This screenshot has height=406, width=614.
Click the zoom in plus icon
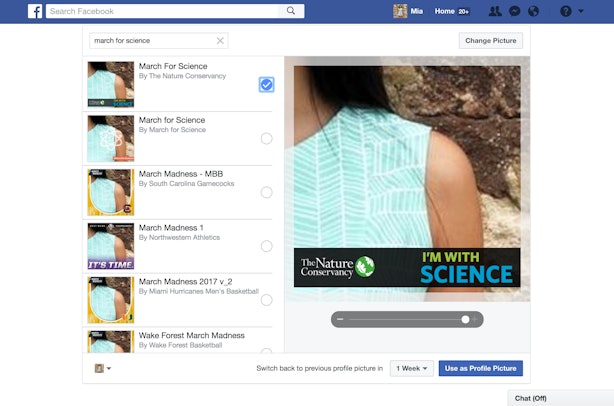[x=475, y=319]
